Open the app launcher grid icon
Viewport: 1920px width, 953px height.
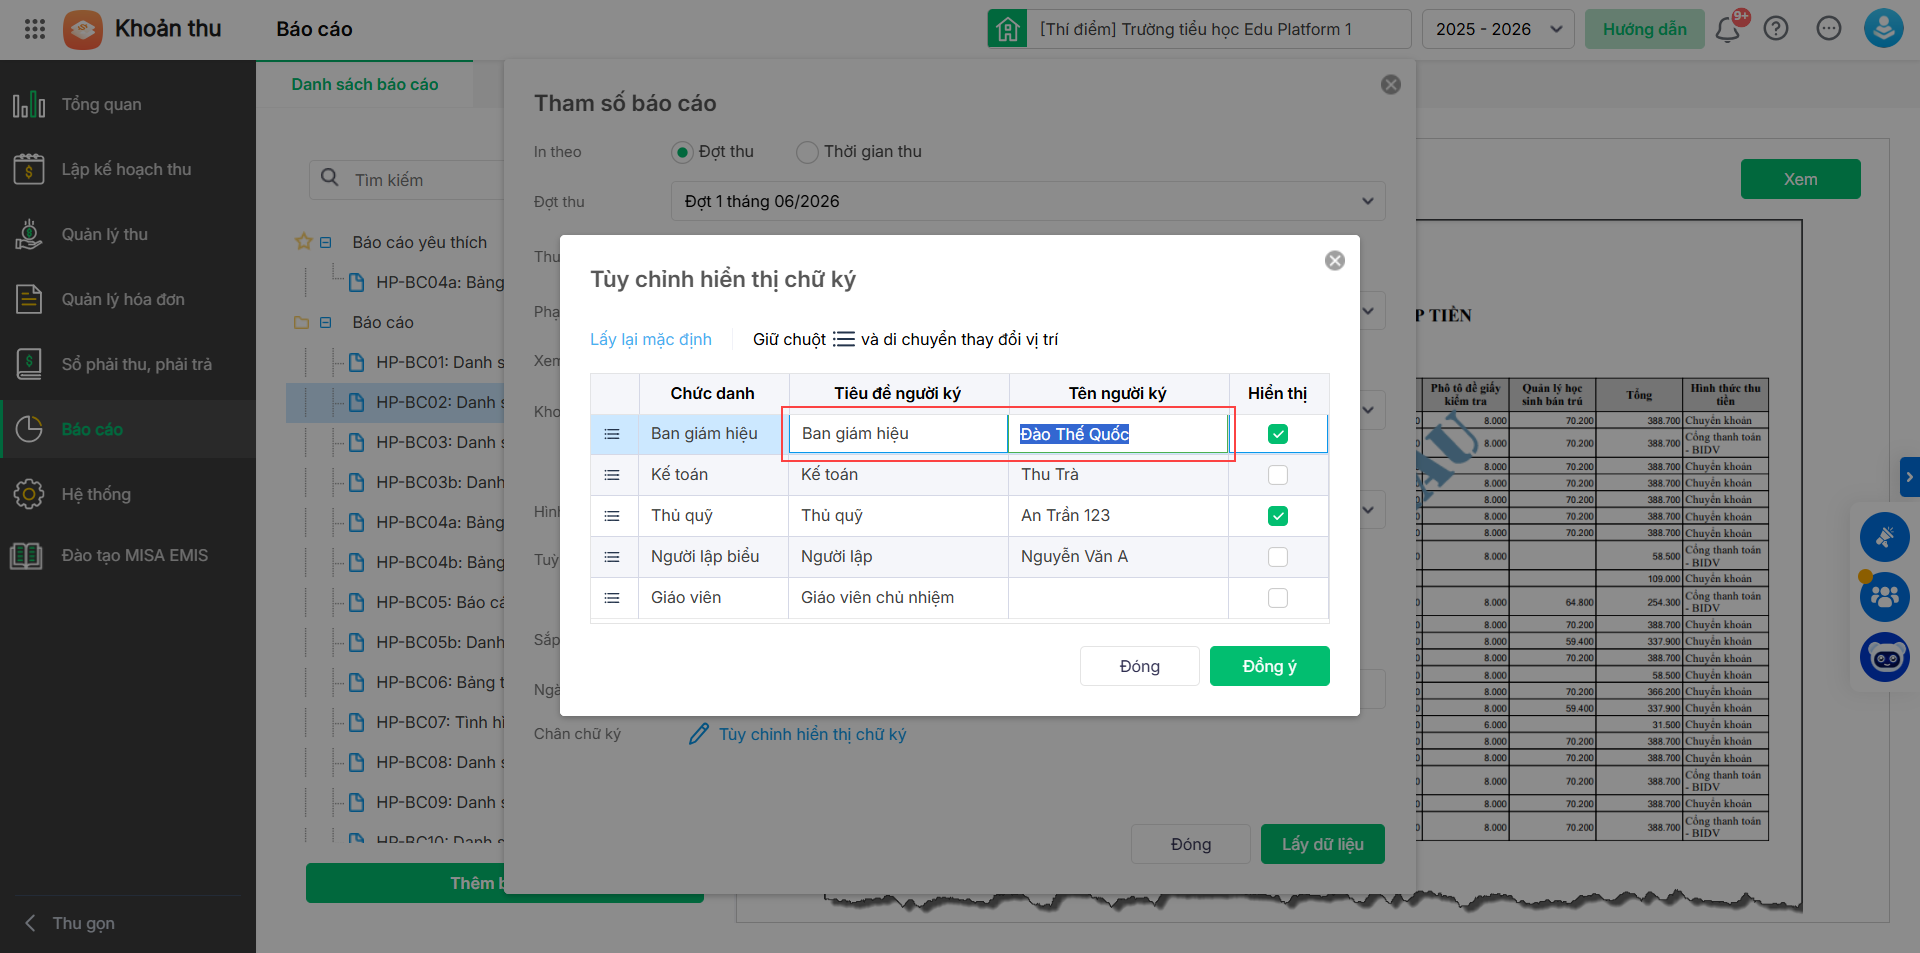(x=35, y=29)
